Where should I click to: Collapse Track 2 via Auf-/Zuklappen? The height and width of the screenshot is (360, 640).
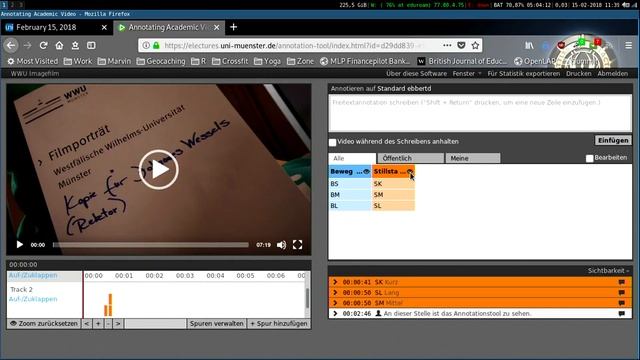point(33,299)
